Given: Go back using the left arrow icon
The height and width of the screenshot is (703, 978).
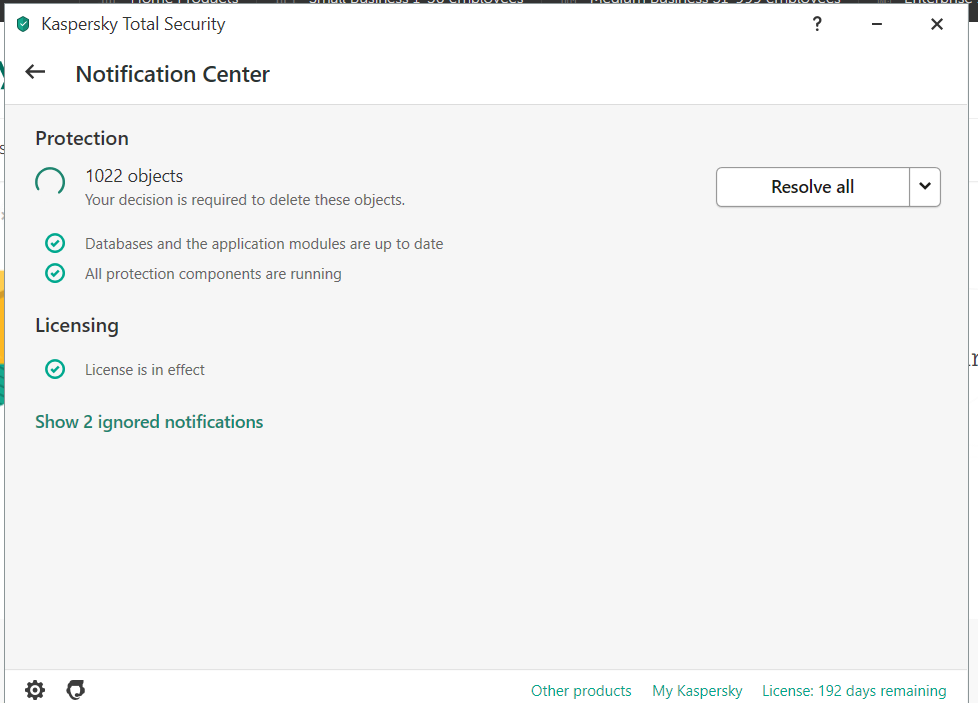Looking at the screenshot, I should click(x=35, y=72).
